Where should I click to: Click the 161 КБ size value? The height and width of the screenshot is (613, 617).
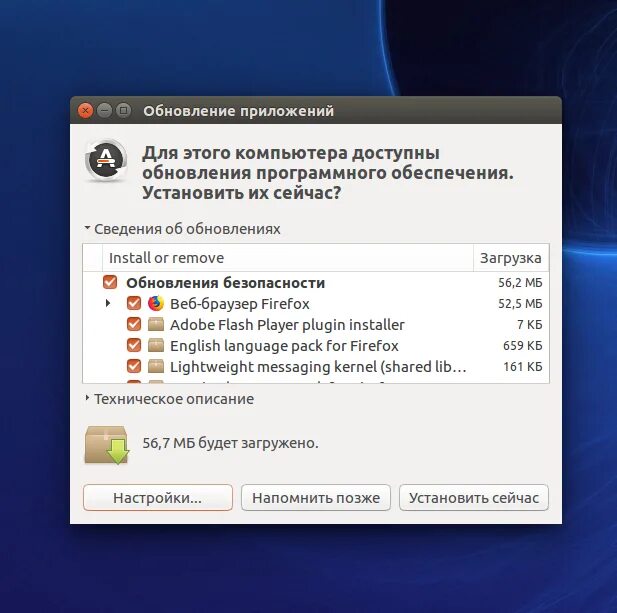pyautogui.click(x=523, y=367)
